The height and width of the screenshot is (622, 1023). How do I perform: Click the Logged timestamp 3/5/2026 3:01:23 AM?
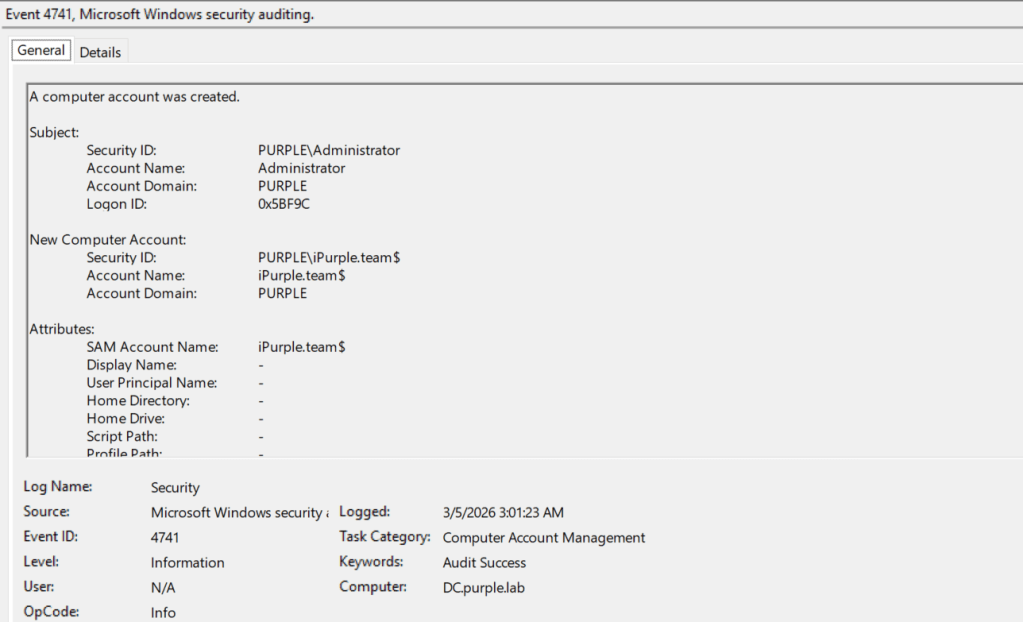pos(503,513)
